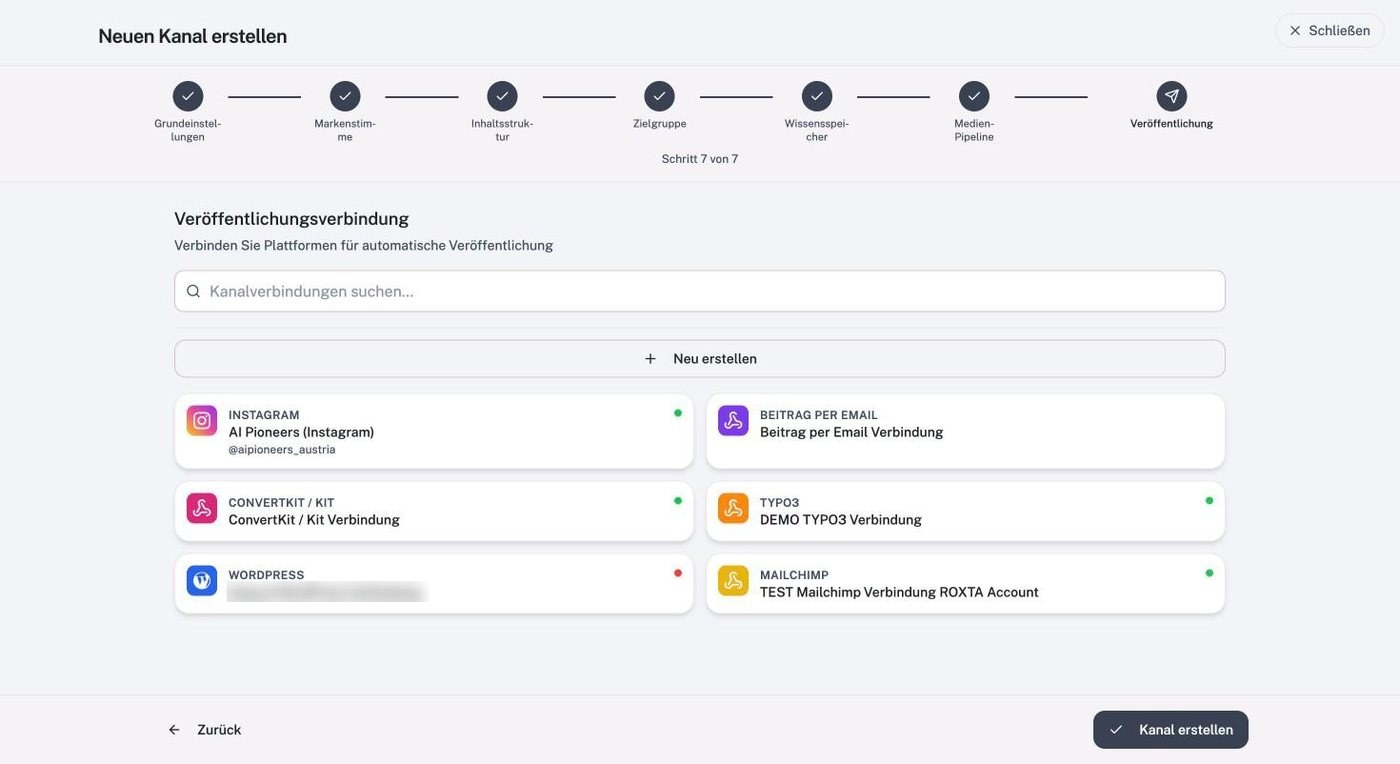Screen dimensions: 1400x764
Task: Select the TEST Mailchimp Verbindung card
Action: (966, 584)
